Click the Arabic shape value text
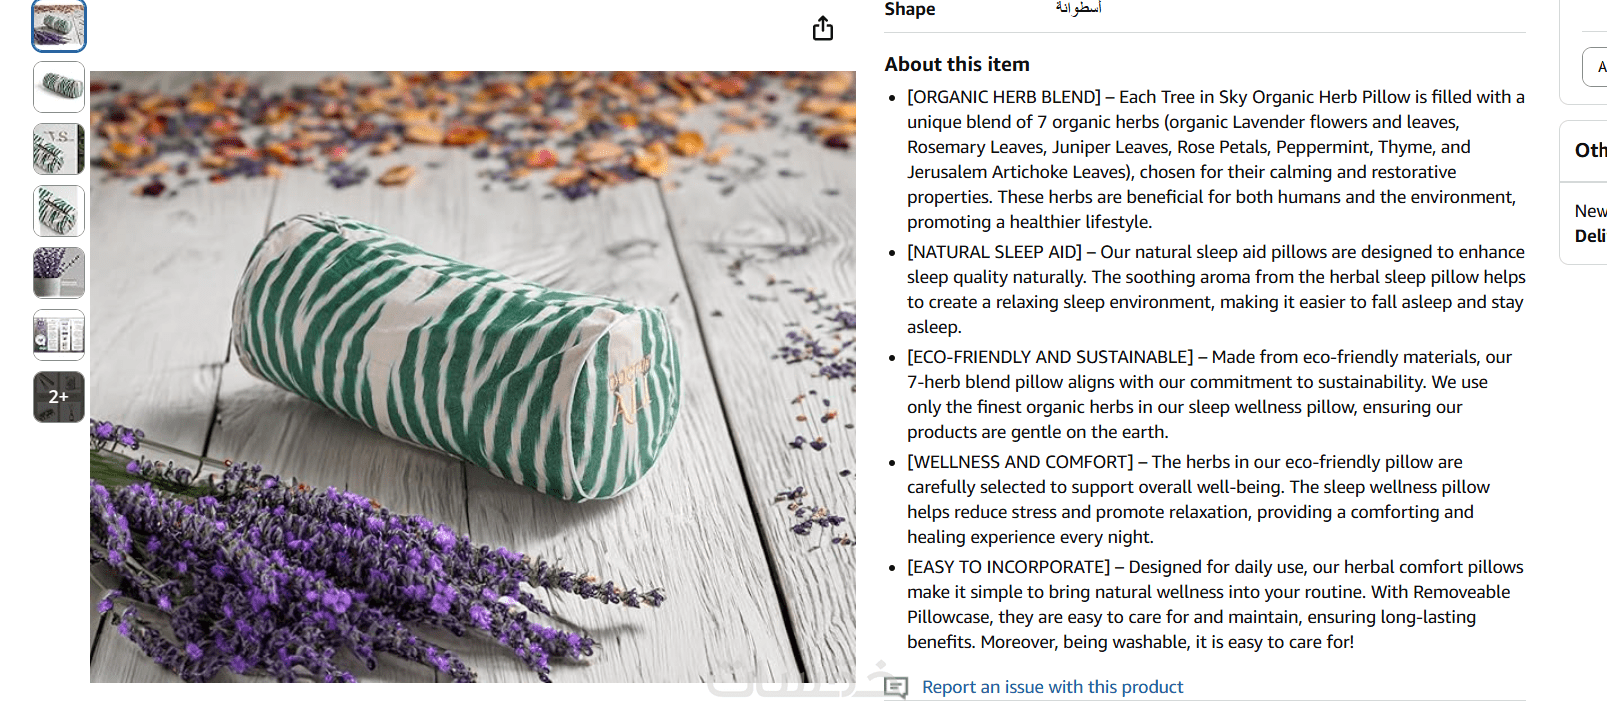 pos(1078,8)
